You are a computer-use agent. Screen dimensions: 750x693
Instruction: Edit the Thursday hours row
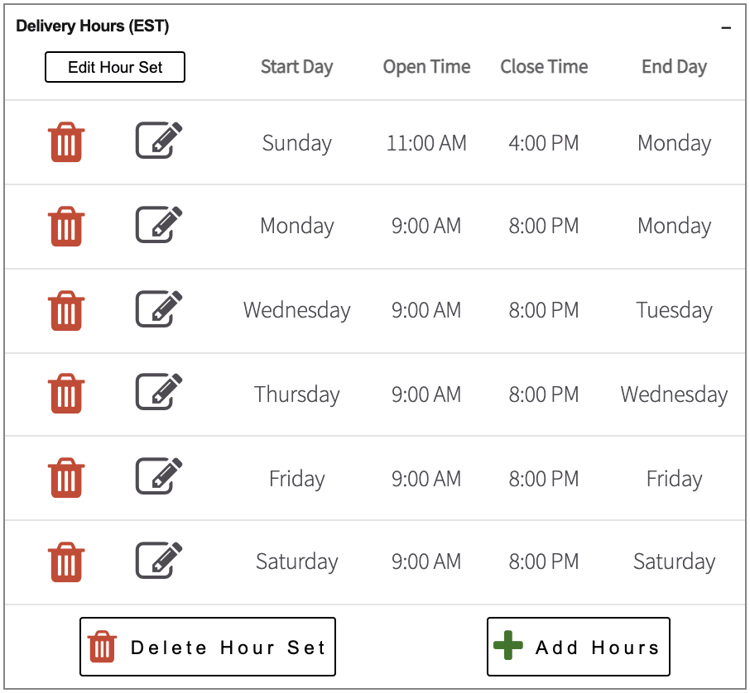click(159, 391)
